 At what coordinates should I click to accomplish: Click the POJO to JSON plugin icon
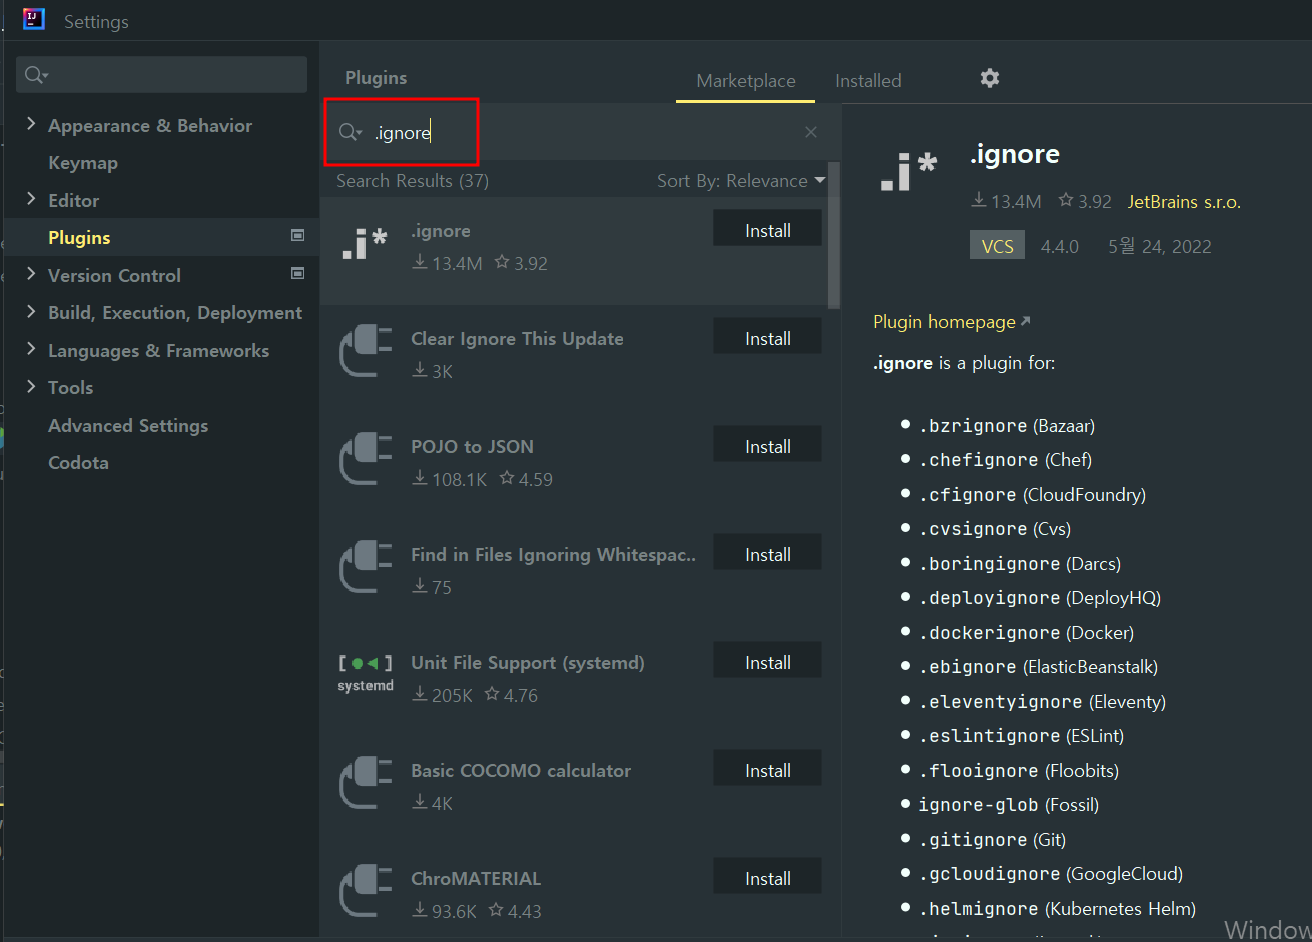pyautogui.click(x=365, y=459)
